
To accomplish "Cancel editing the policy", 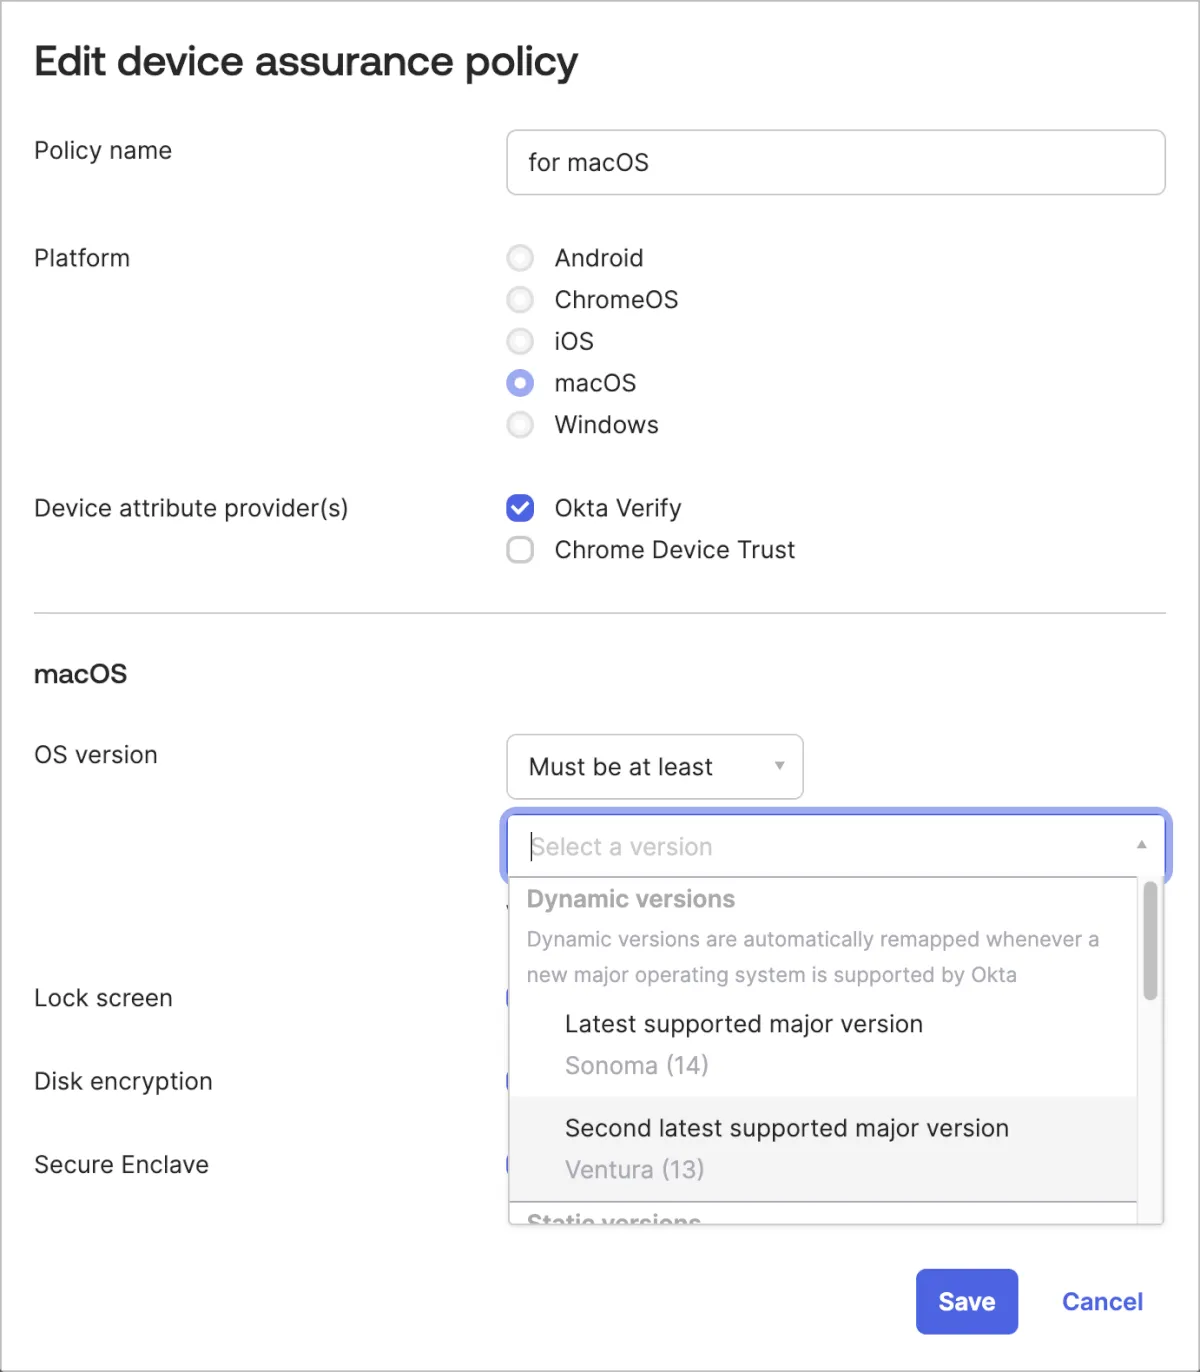I will click(x=1102, y=1301).
